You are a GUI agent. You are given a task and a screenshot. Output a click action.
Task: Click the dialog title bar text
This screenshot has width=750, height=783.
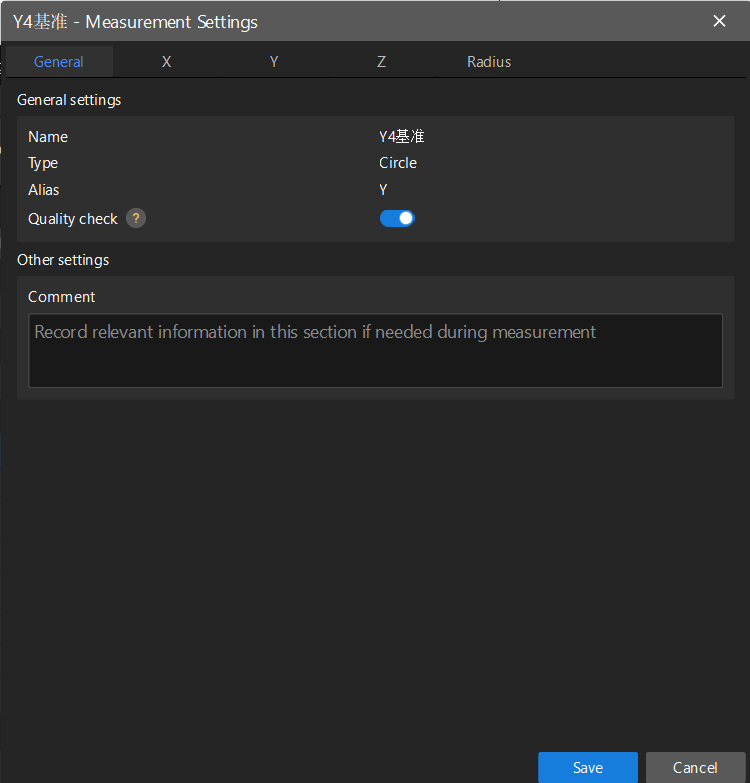pyautogui.click(x=135, y=21)
